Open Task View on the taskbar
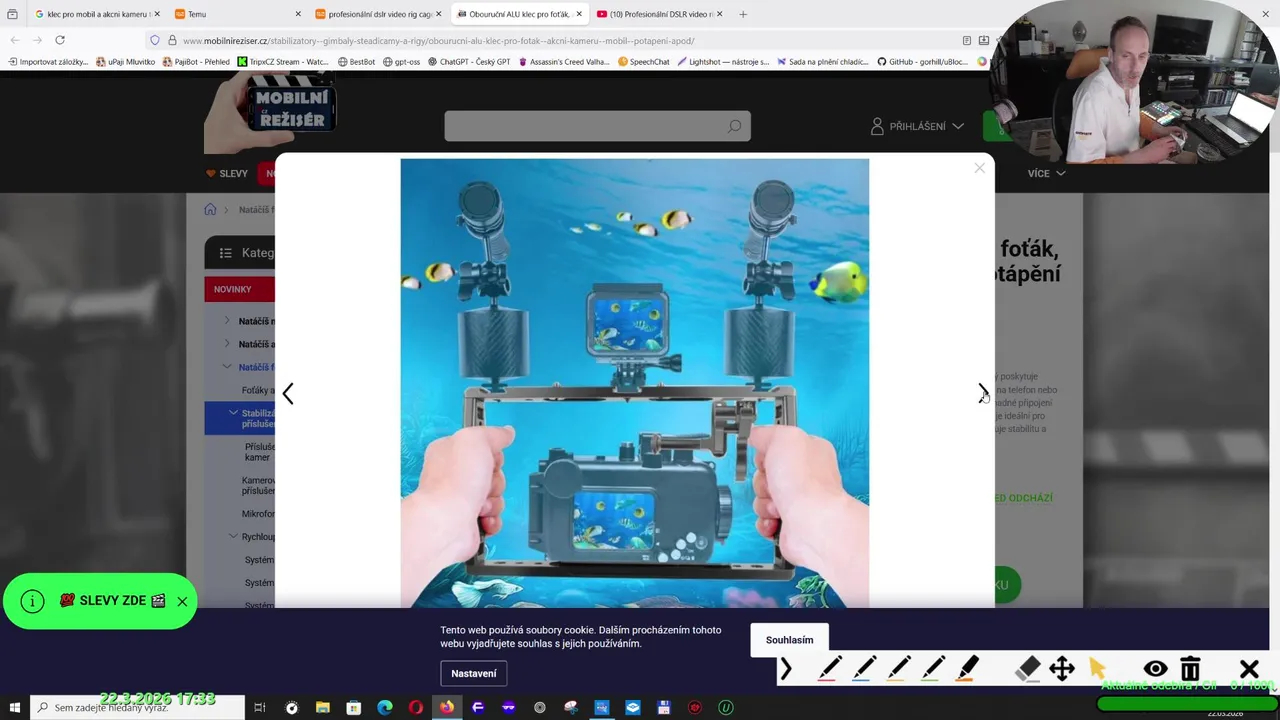The width and height of the screenshot is (1280, 720). pyautogui.click(x=259, y=708)
